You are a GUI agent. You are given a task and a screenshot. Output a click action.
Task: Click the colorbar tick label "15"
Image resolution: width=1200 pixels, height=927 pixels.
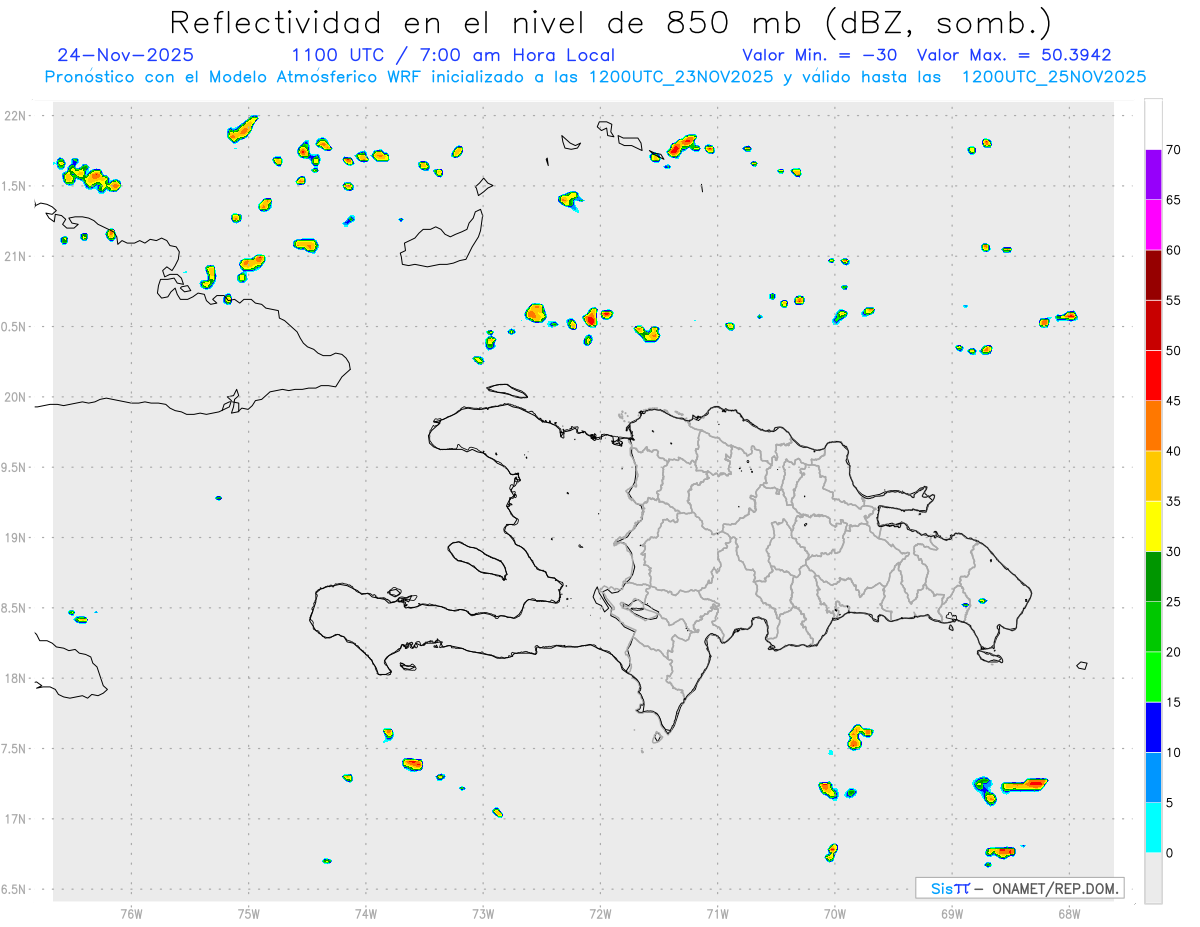[x=1174, y=702]
